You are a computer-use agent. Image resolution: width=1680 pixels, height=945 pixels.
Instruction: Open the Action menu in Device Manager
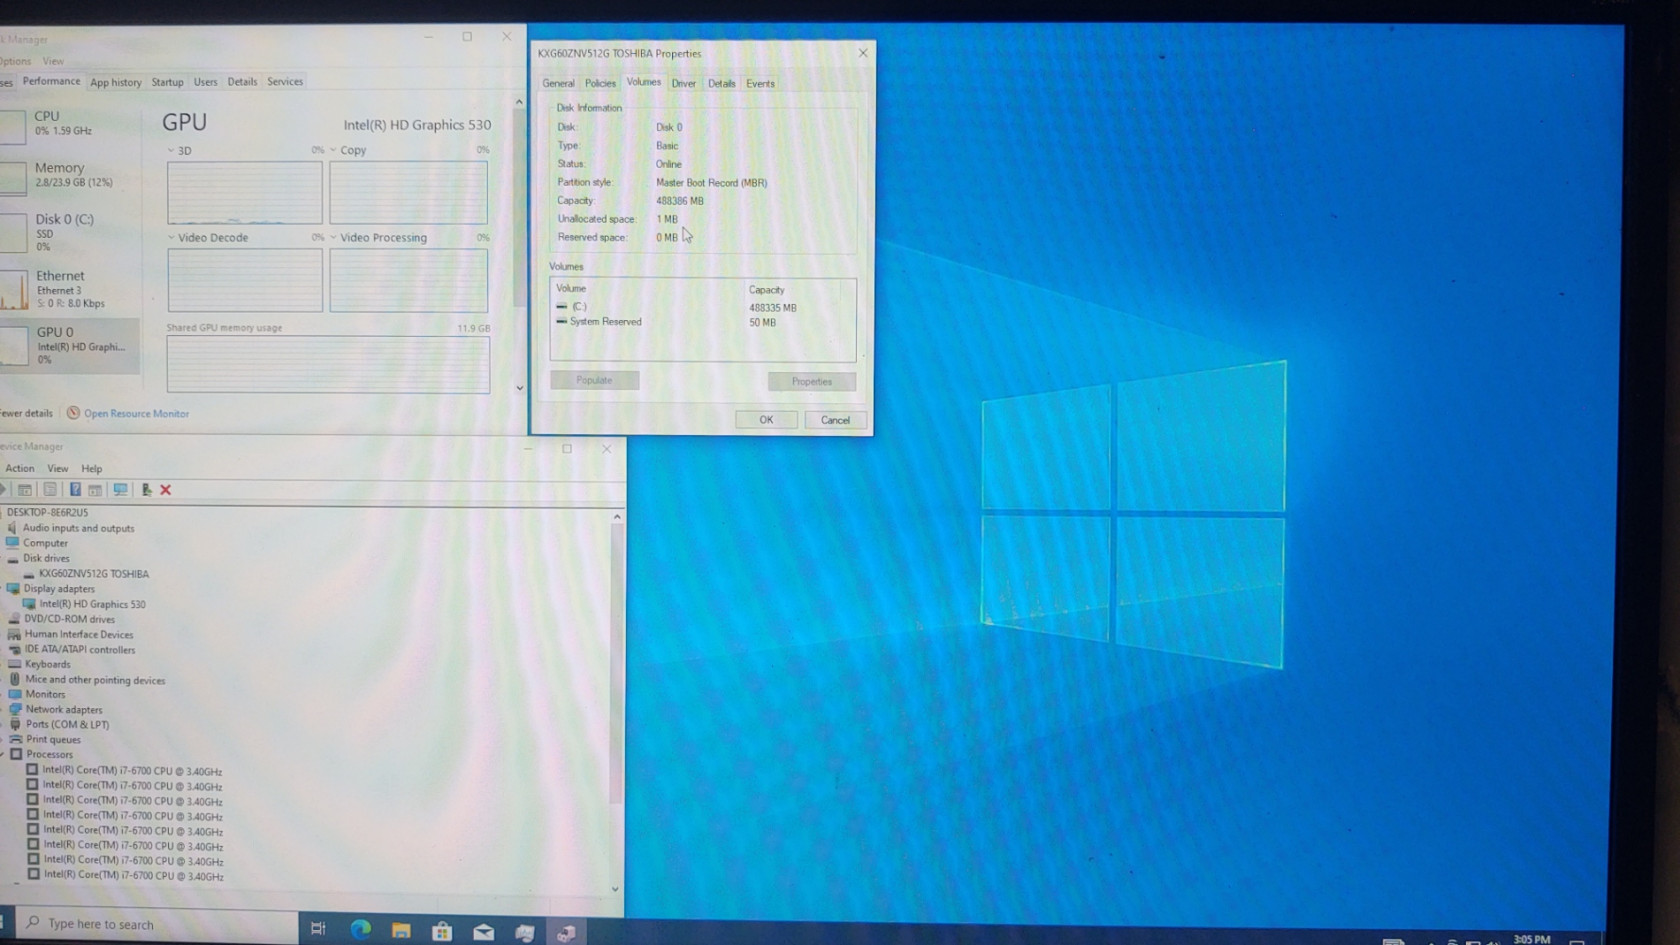19,468
